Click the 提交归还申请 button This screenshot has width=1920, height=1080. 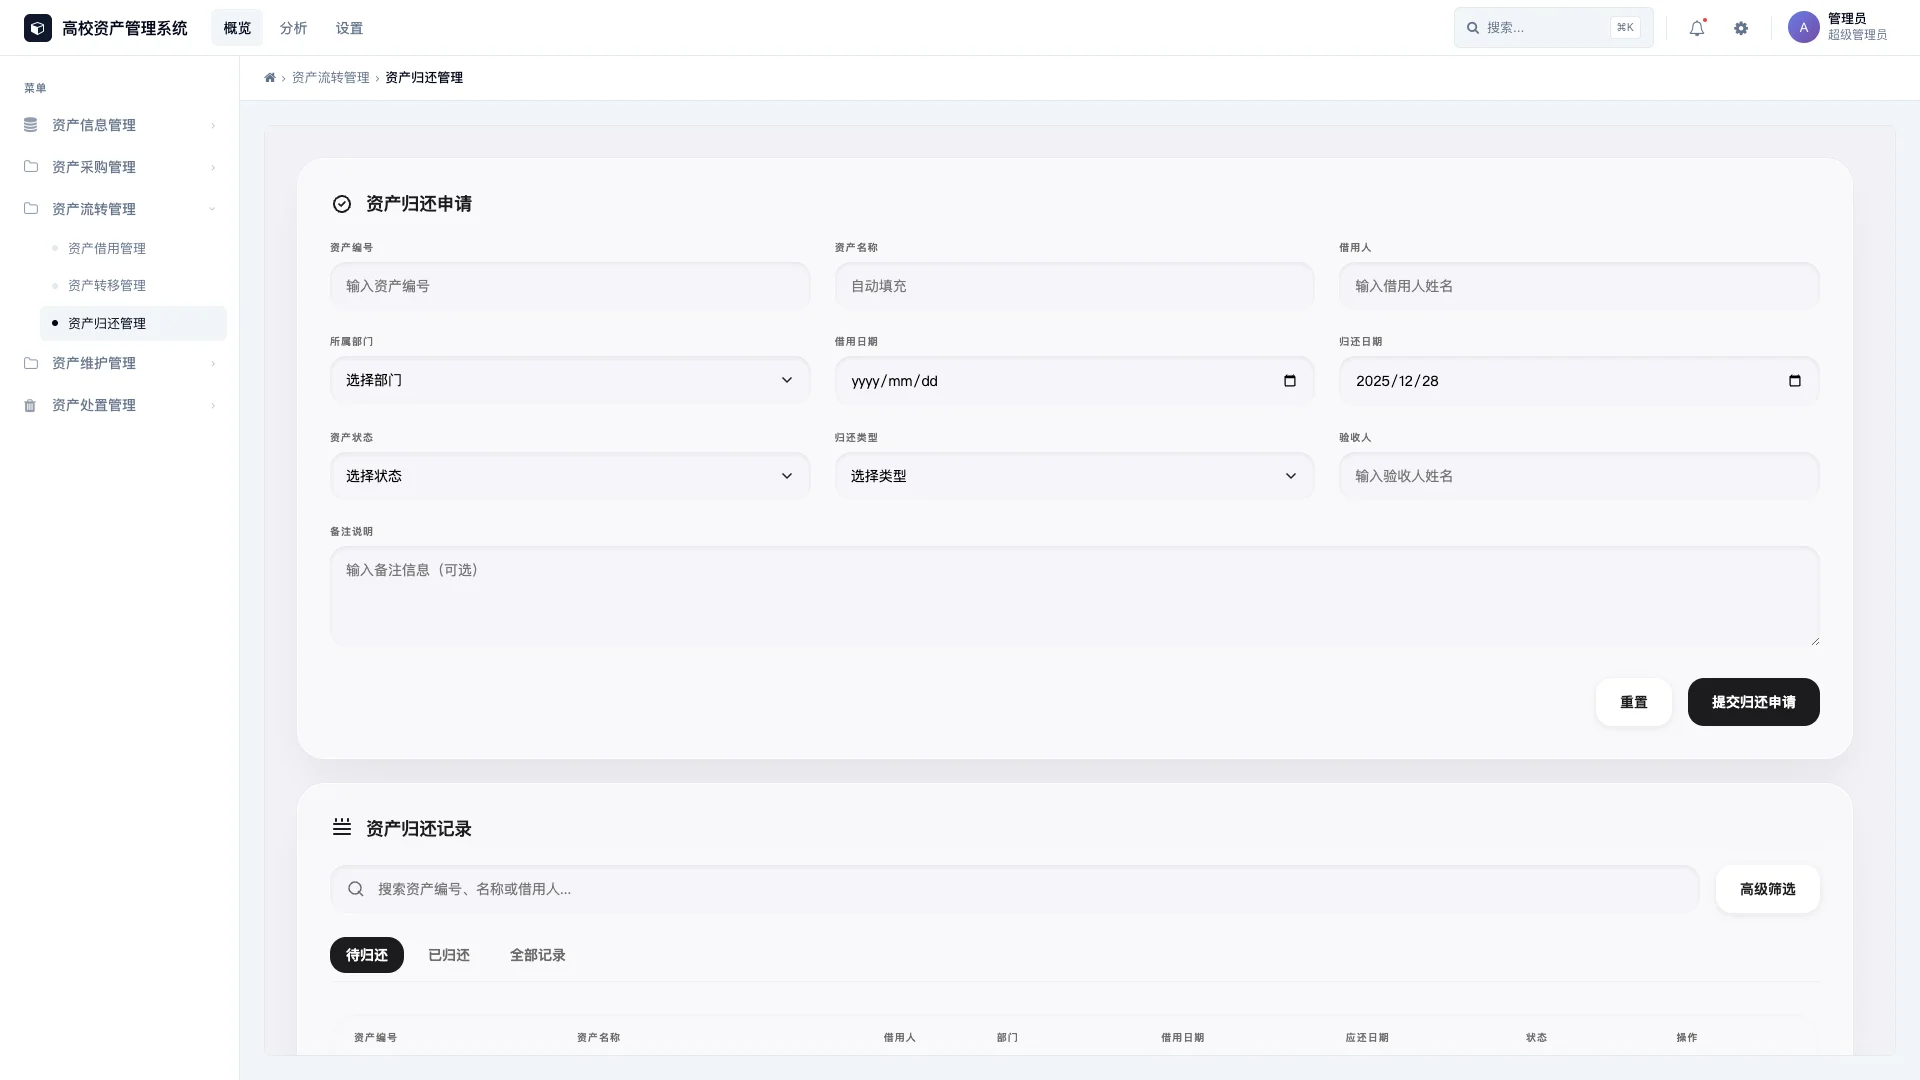click(x=1753, y=702)
